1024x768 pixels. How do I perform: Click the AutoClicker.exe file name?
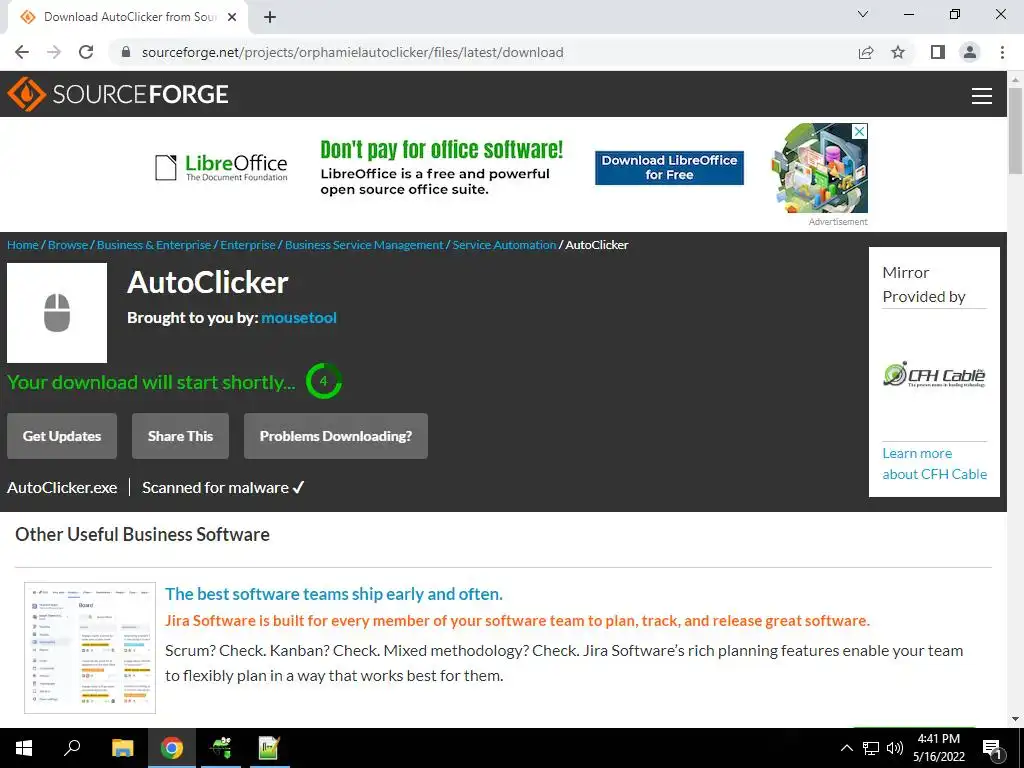tap(62, 488)
